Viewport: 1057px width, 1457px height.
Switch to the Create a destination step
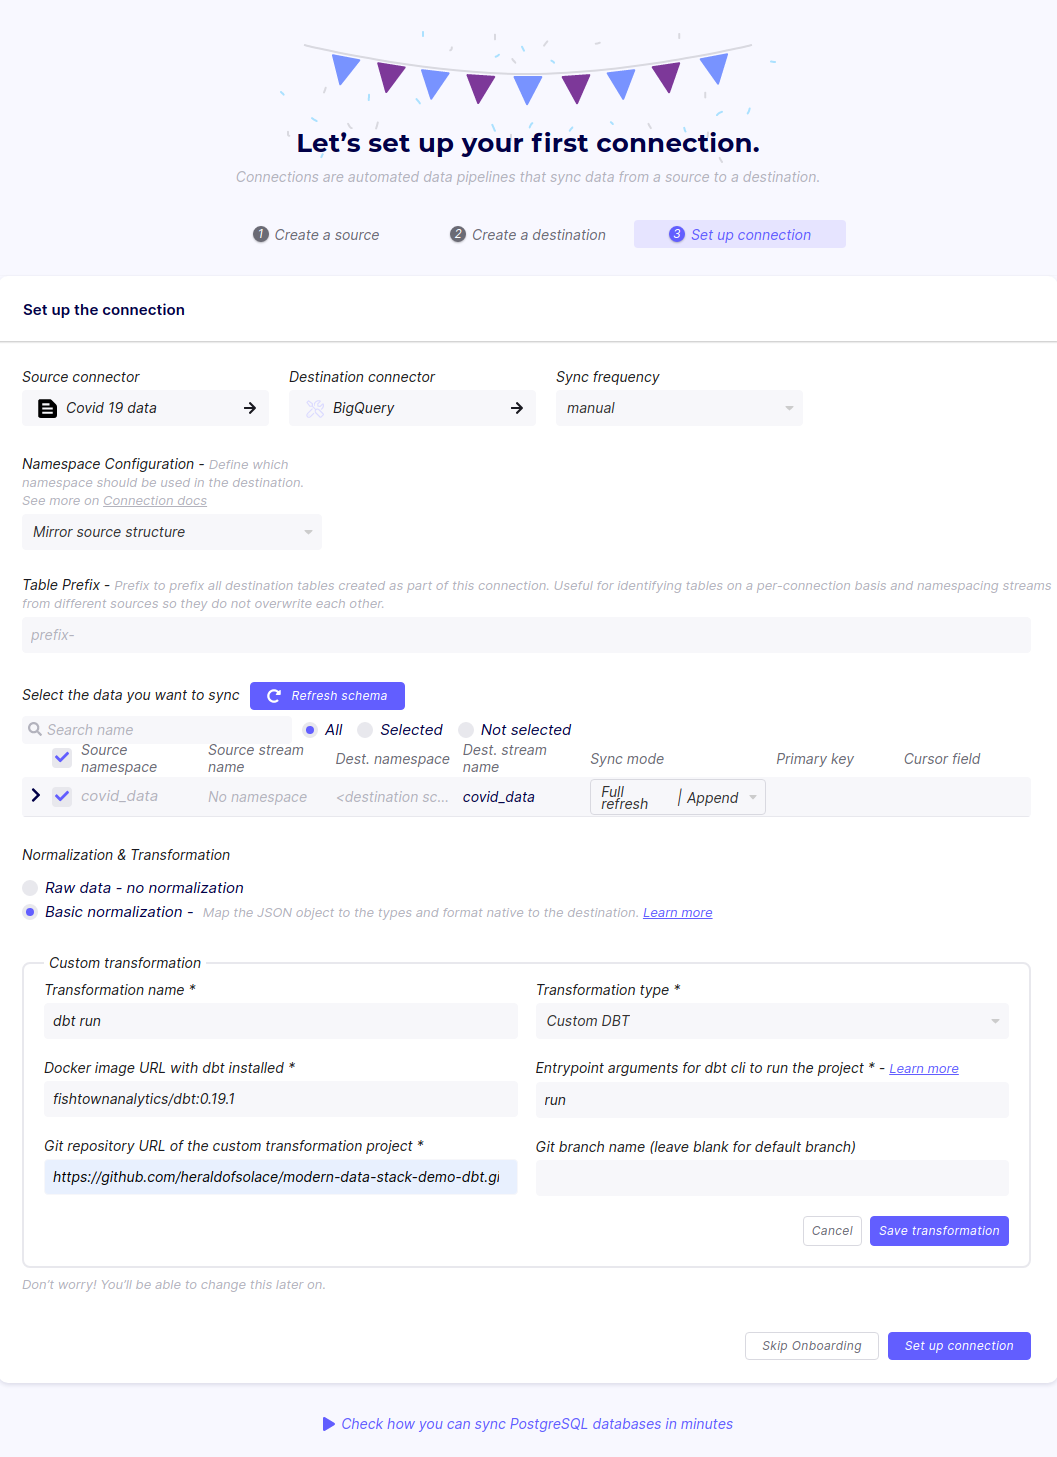coord(527,234)
